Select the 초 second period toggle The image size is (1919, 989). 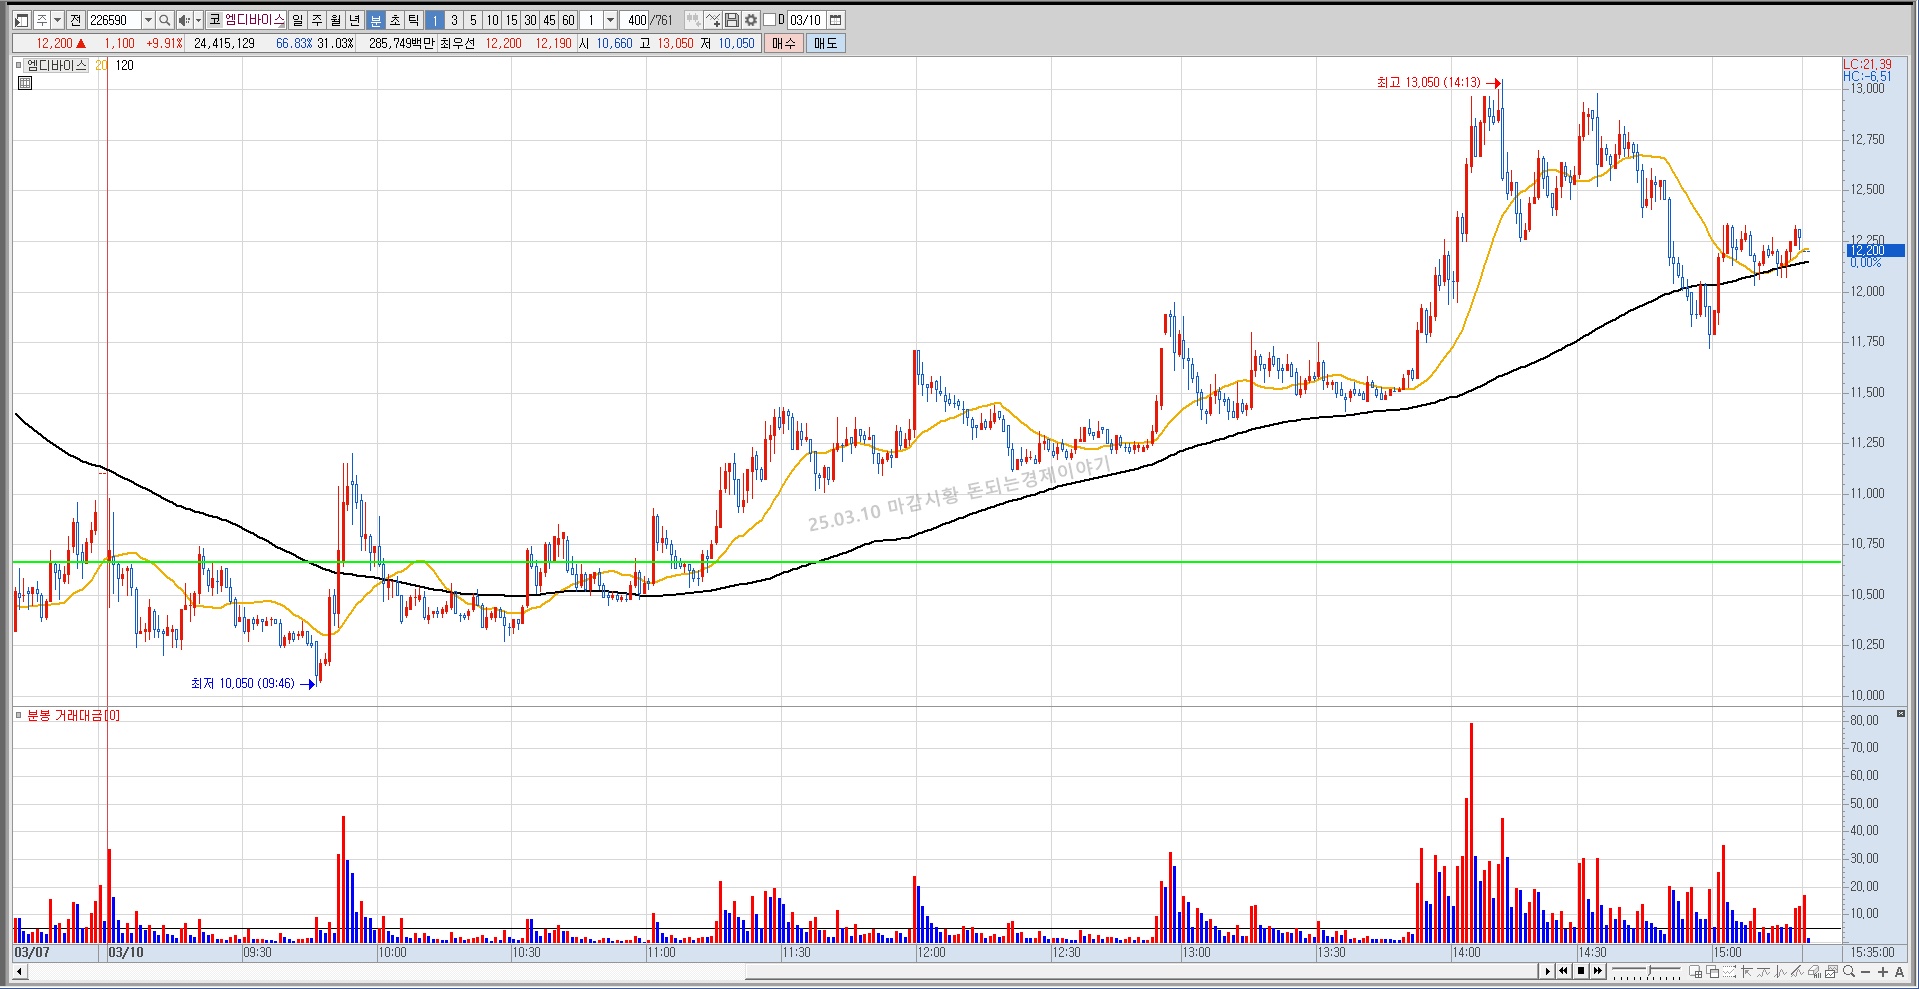point(394,20)
